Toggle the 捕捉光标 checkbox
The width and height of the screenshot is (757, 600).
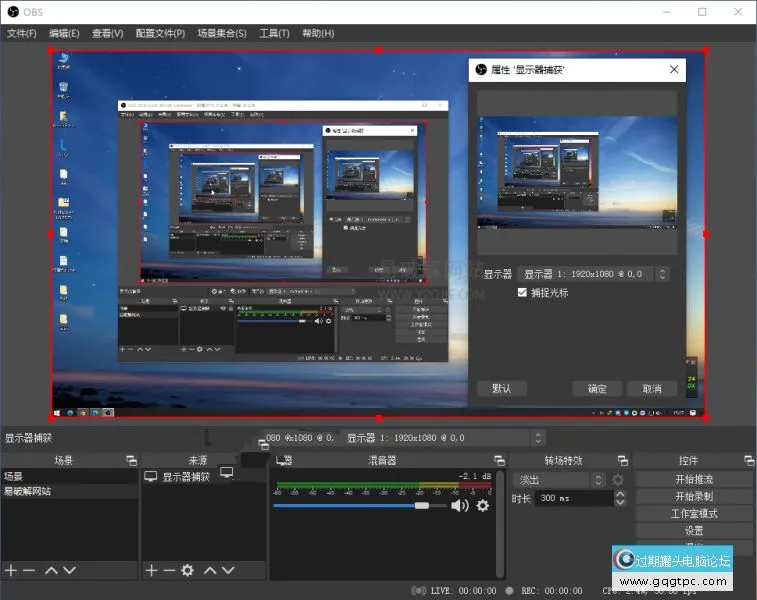522,292
